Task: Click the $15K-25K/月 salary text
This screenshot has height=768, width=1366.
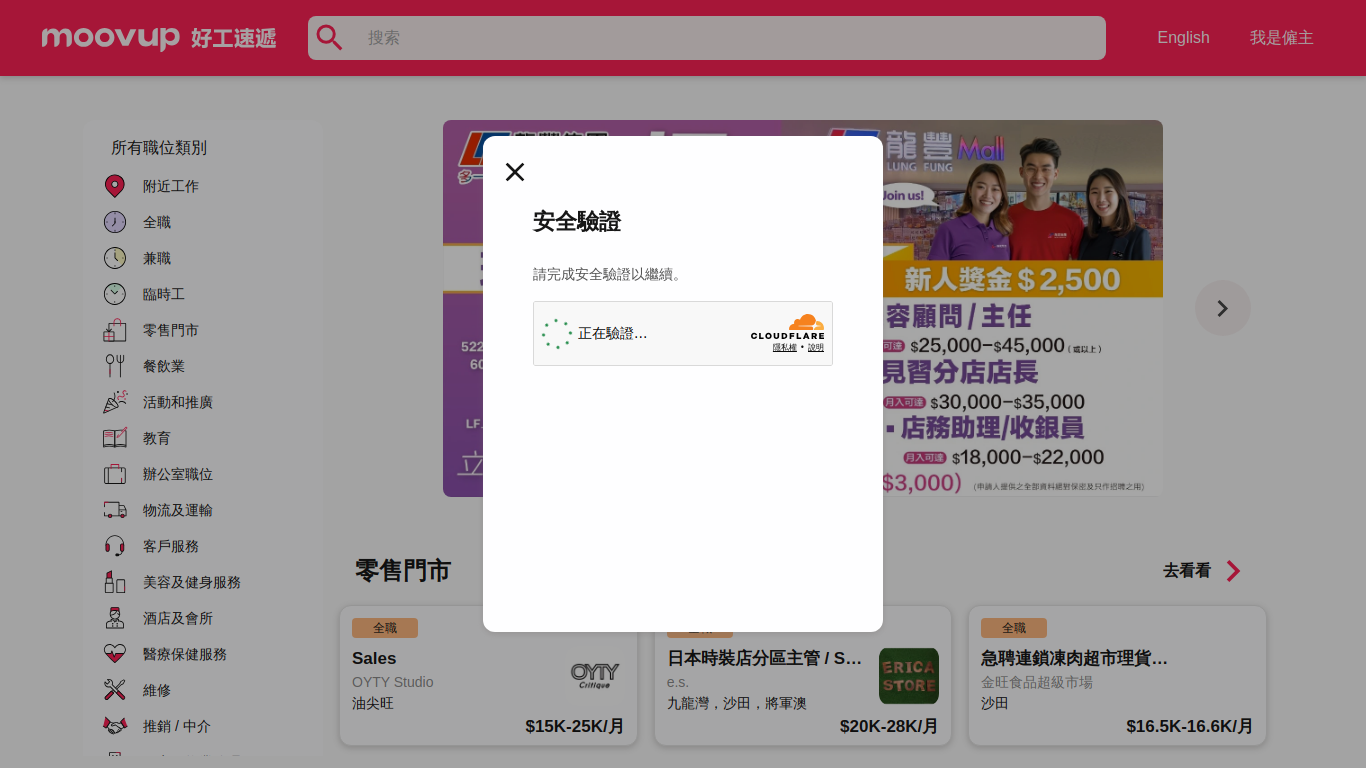Action: tap(575, 726)
